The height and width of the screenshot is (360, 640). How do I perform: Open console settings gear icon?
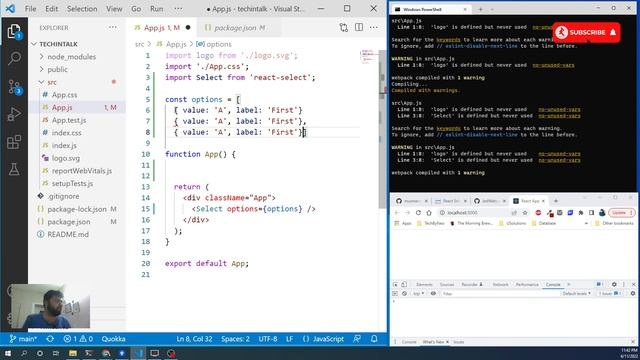(633, 293)
